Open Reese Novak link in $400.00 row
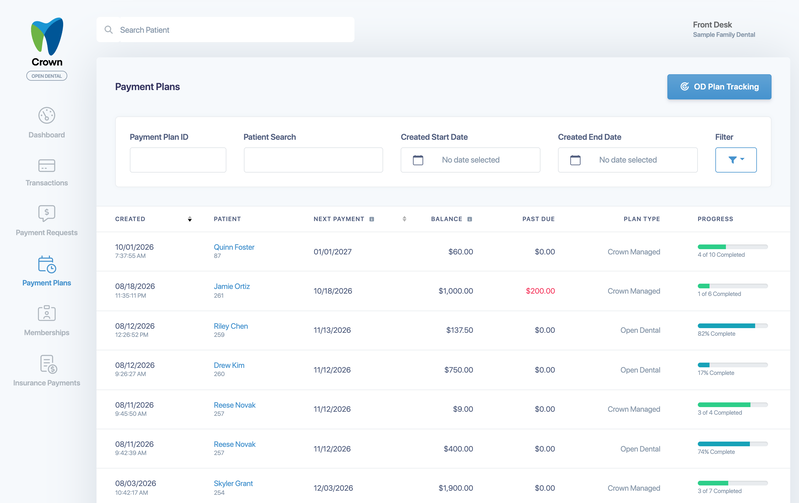The height and width of the screenshot is (503, 799). pos(234,444)
